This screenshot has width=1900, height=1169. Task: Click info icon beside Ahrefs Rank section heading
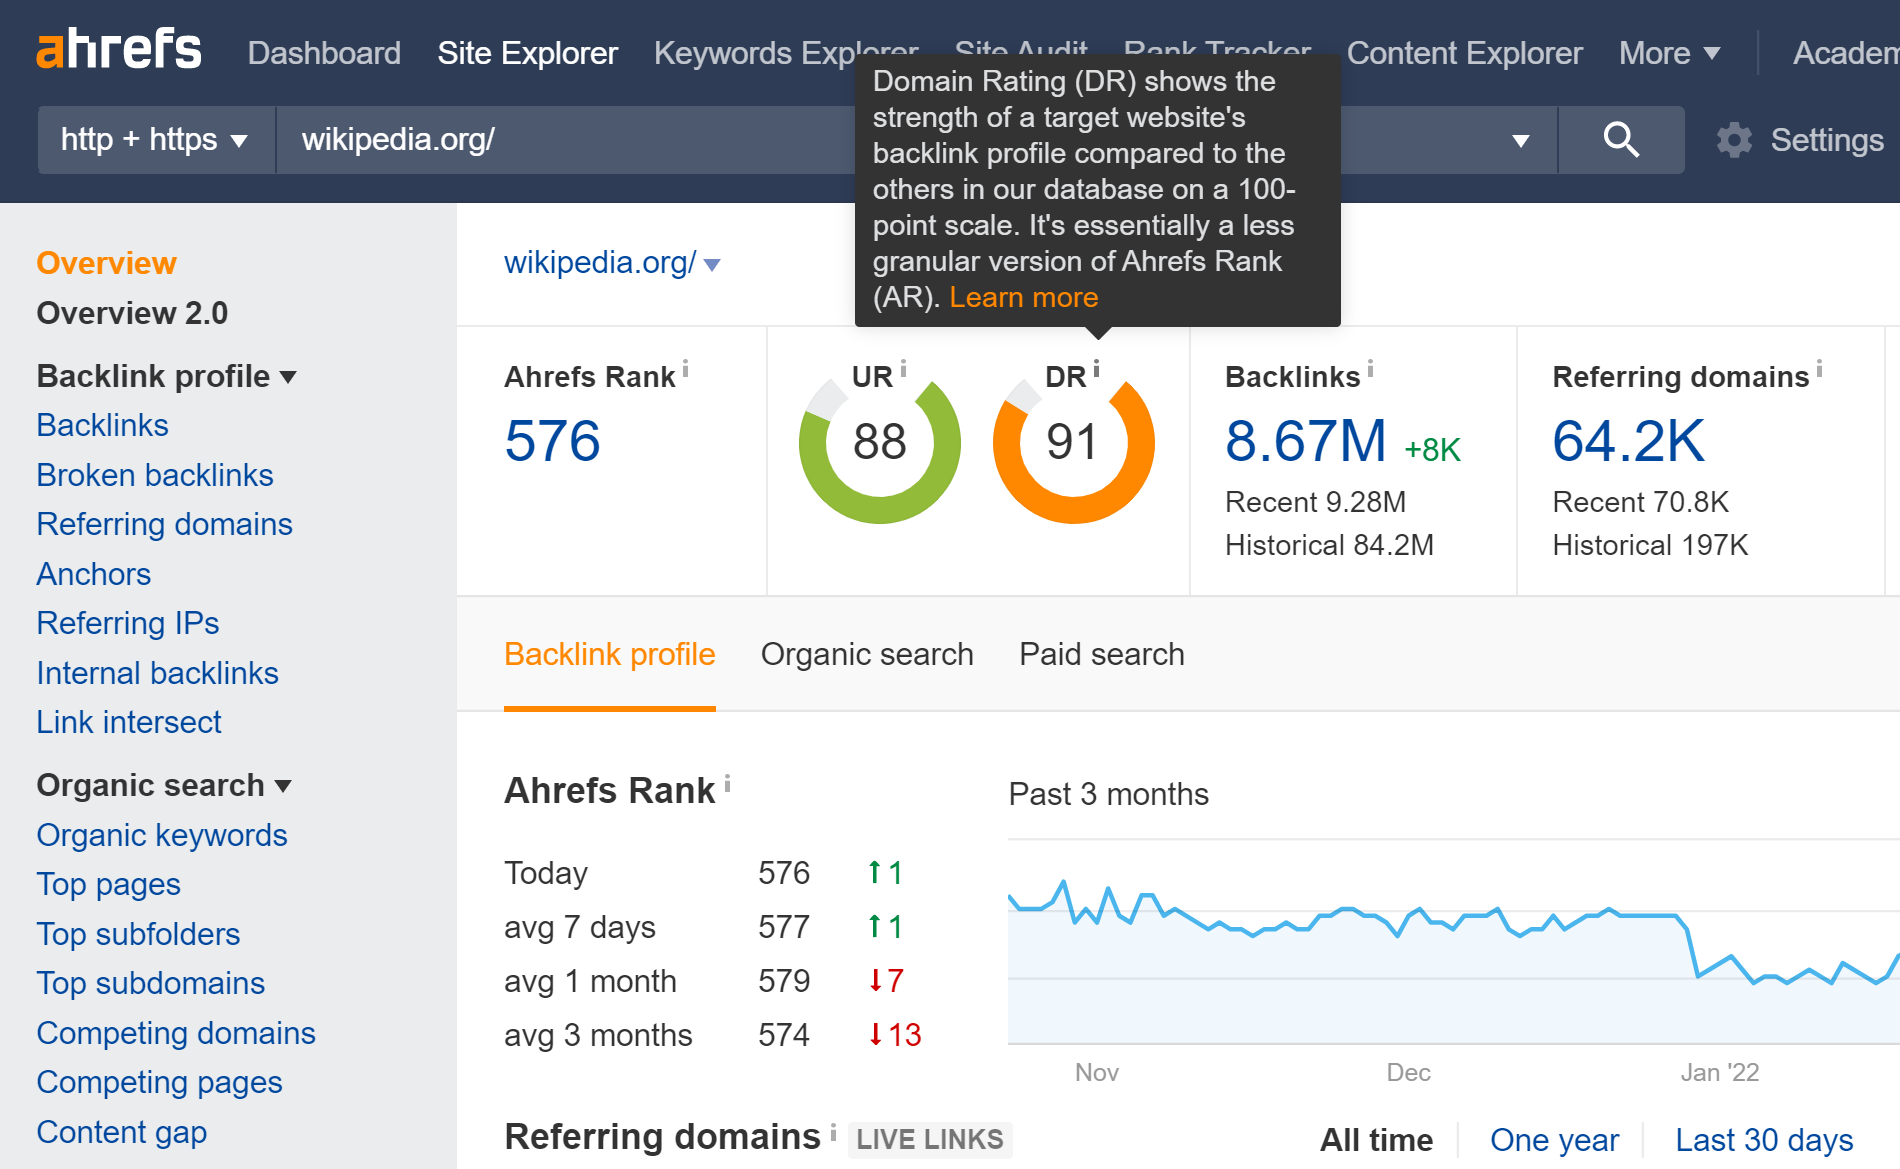coord(728,783)
